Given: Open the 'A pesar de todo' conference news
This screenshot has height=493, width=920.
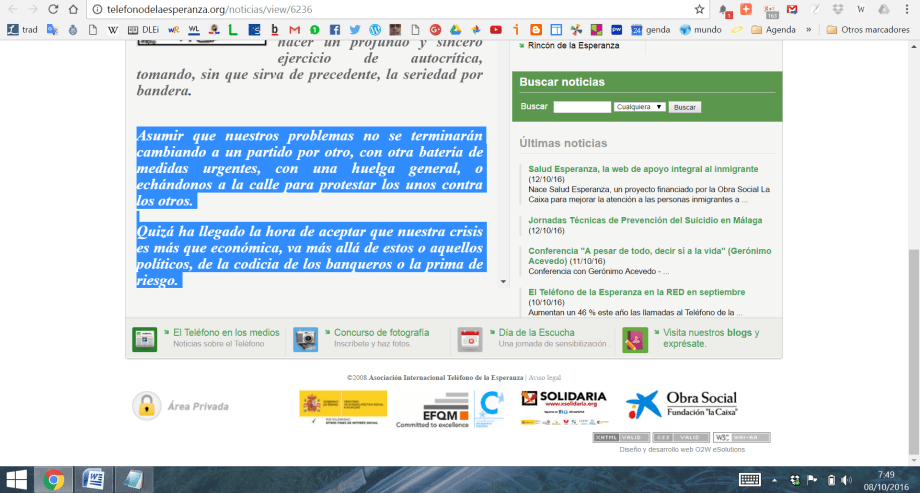Looking at the screenshot, I should 650,255.
